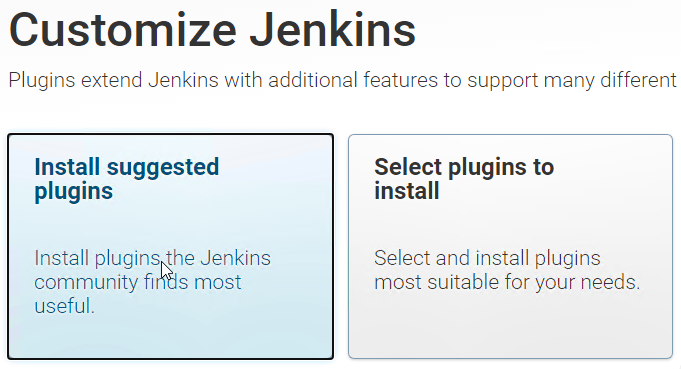Click the 'community finds most' text line
The width and height of the screenshot is (681, 369).
138,282
